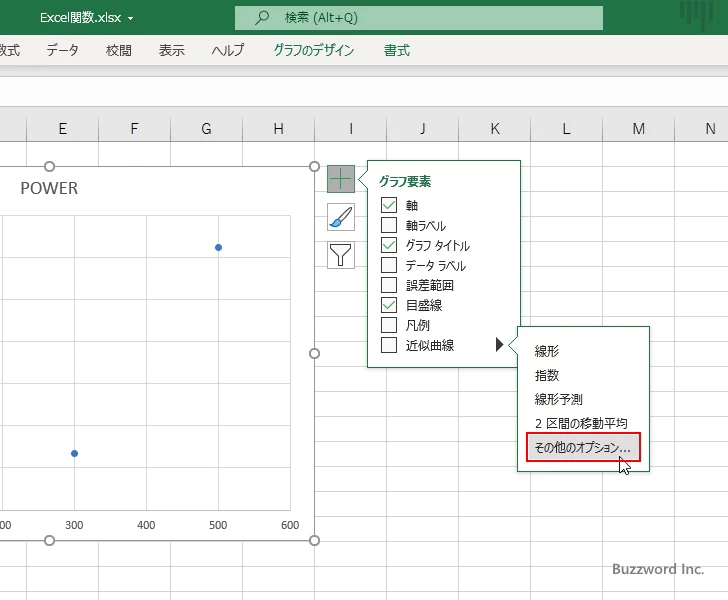This screenshot has height=600, width=728.
Task: Toggle the 目盛線 checkbox
Action: [389, 305]
